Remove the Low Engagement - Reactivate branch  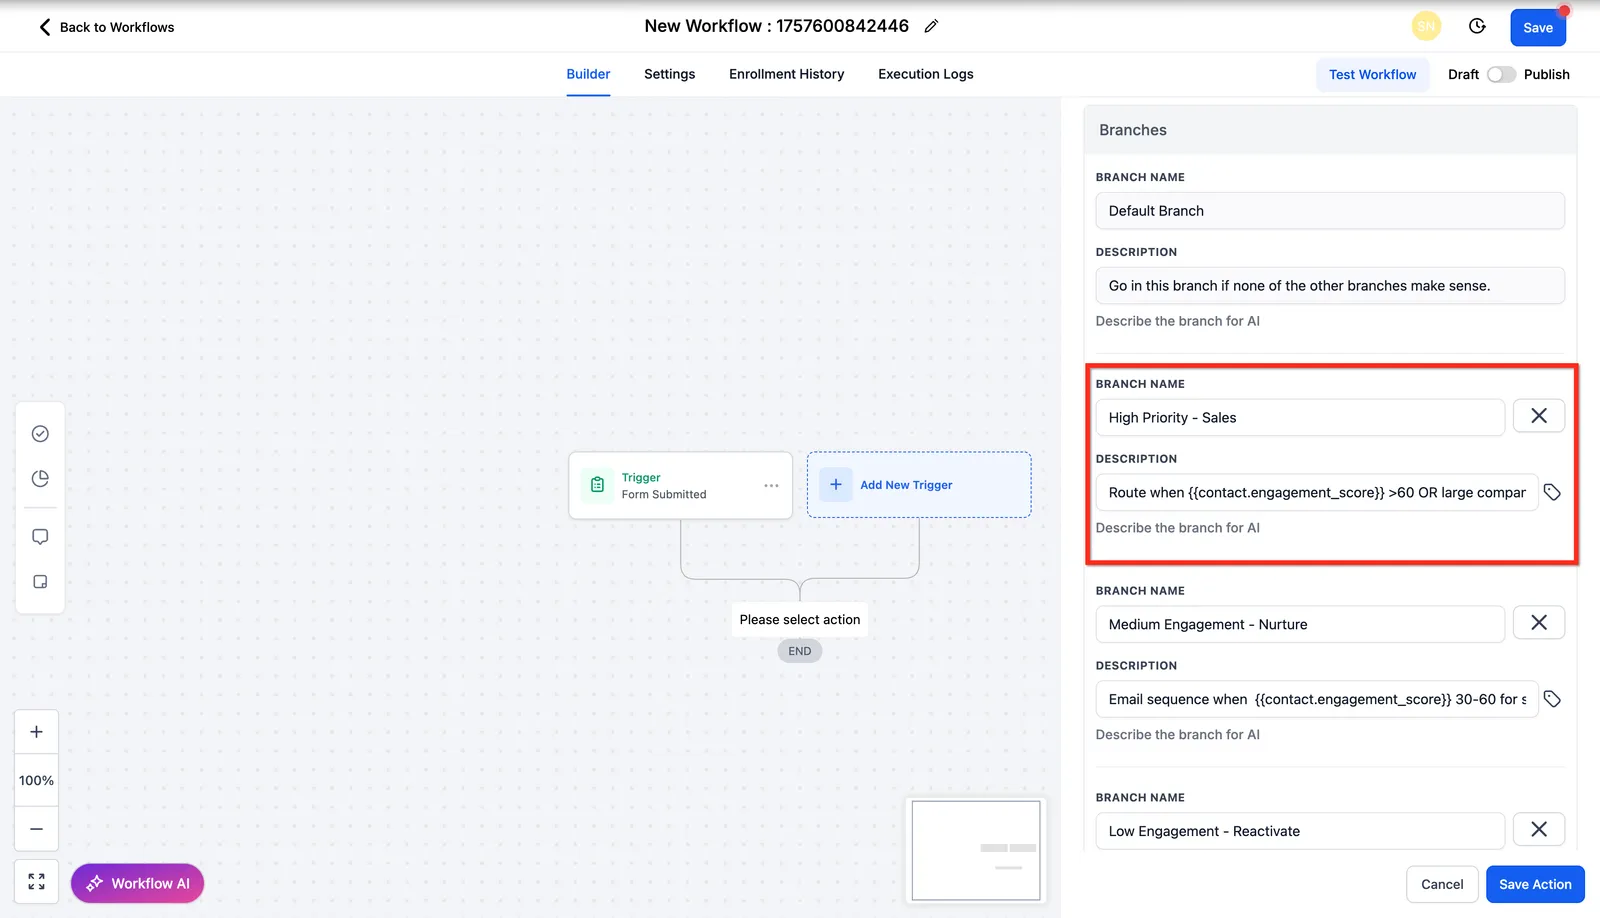point(1538,829)
